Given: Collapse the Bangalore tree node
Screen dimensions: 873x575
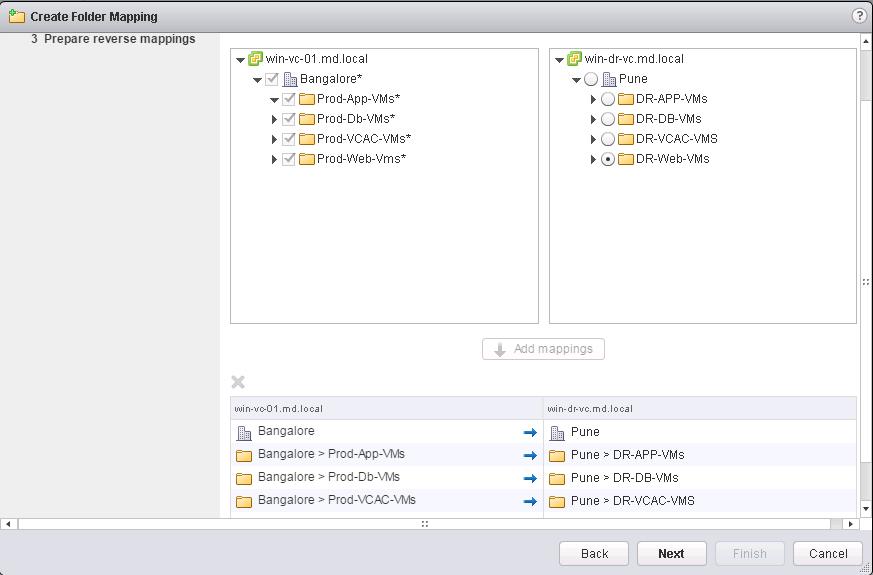Looking at the screenshot, I should 257,80.
